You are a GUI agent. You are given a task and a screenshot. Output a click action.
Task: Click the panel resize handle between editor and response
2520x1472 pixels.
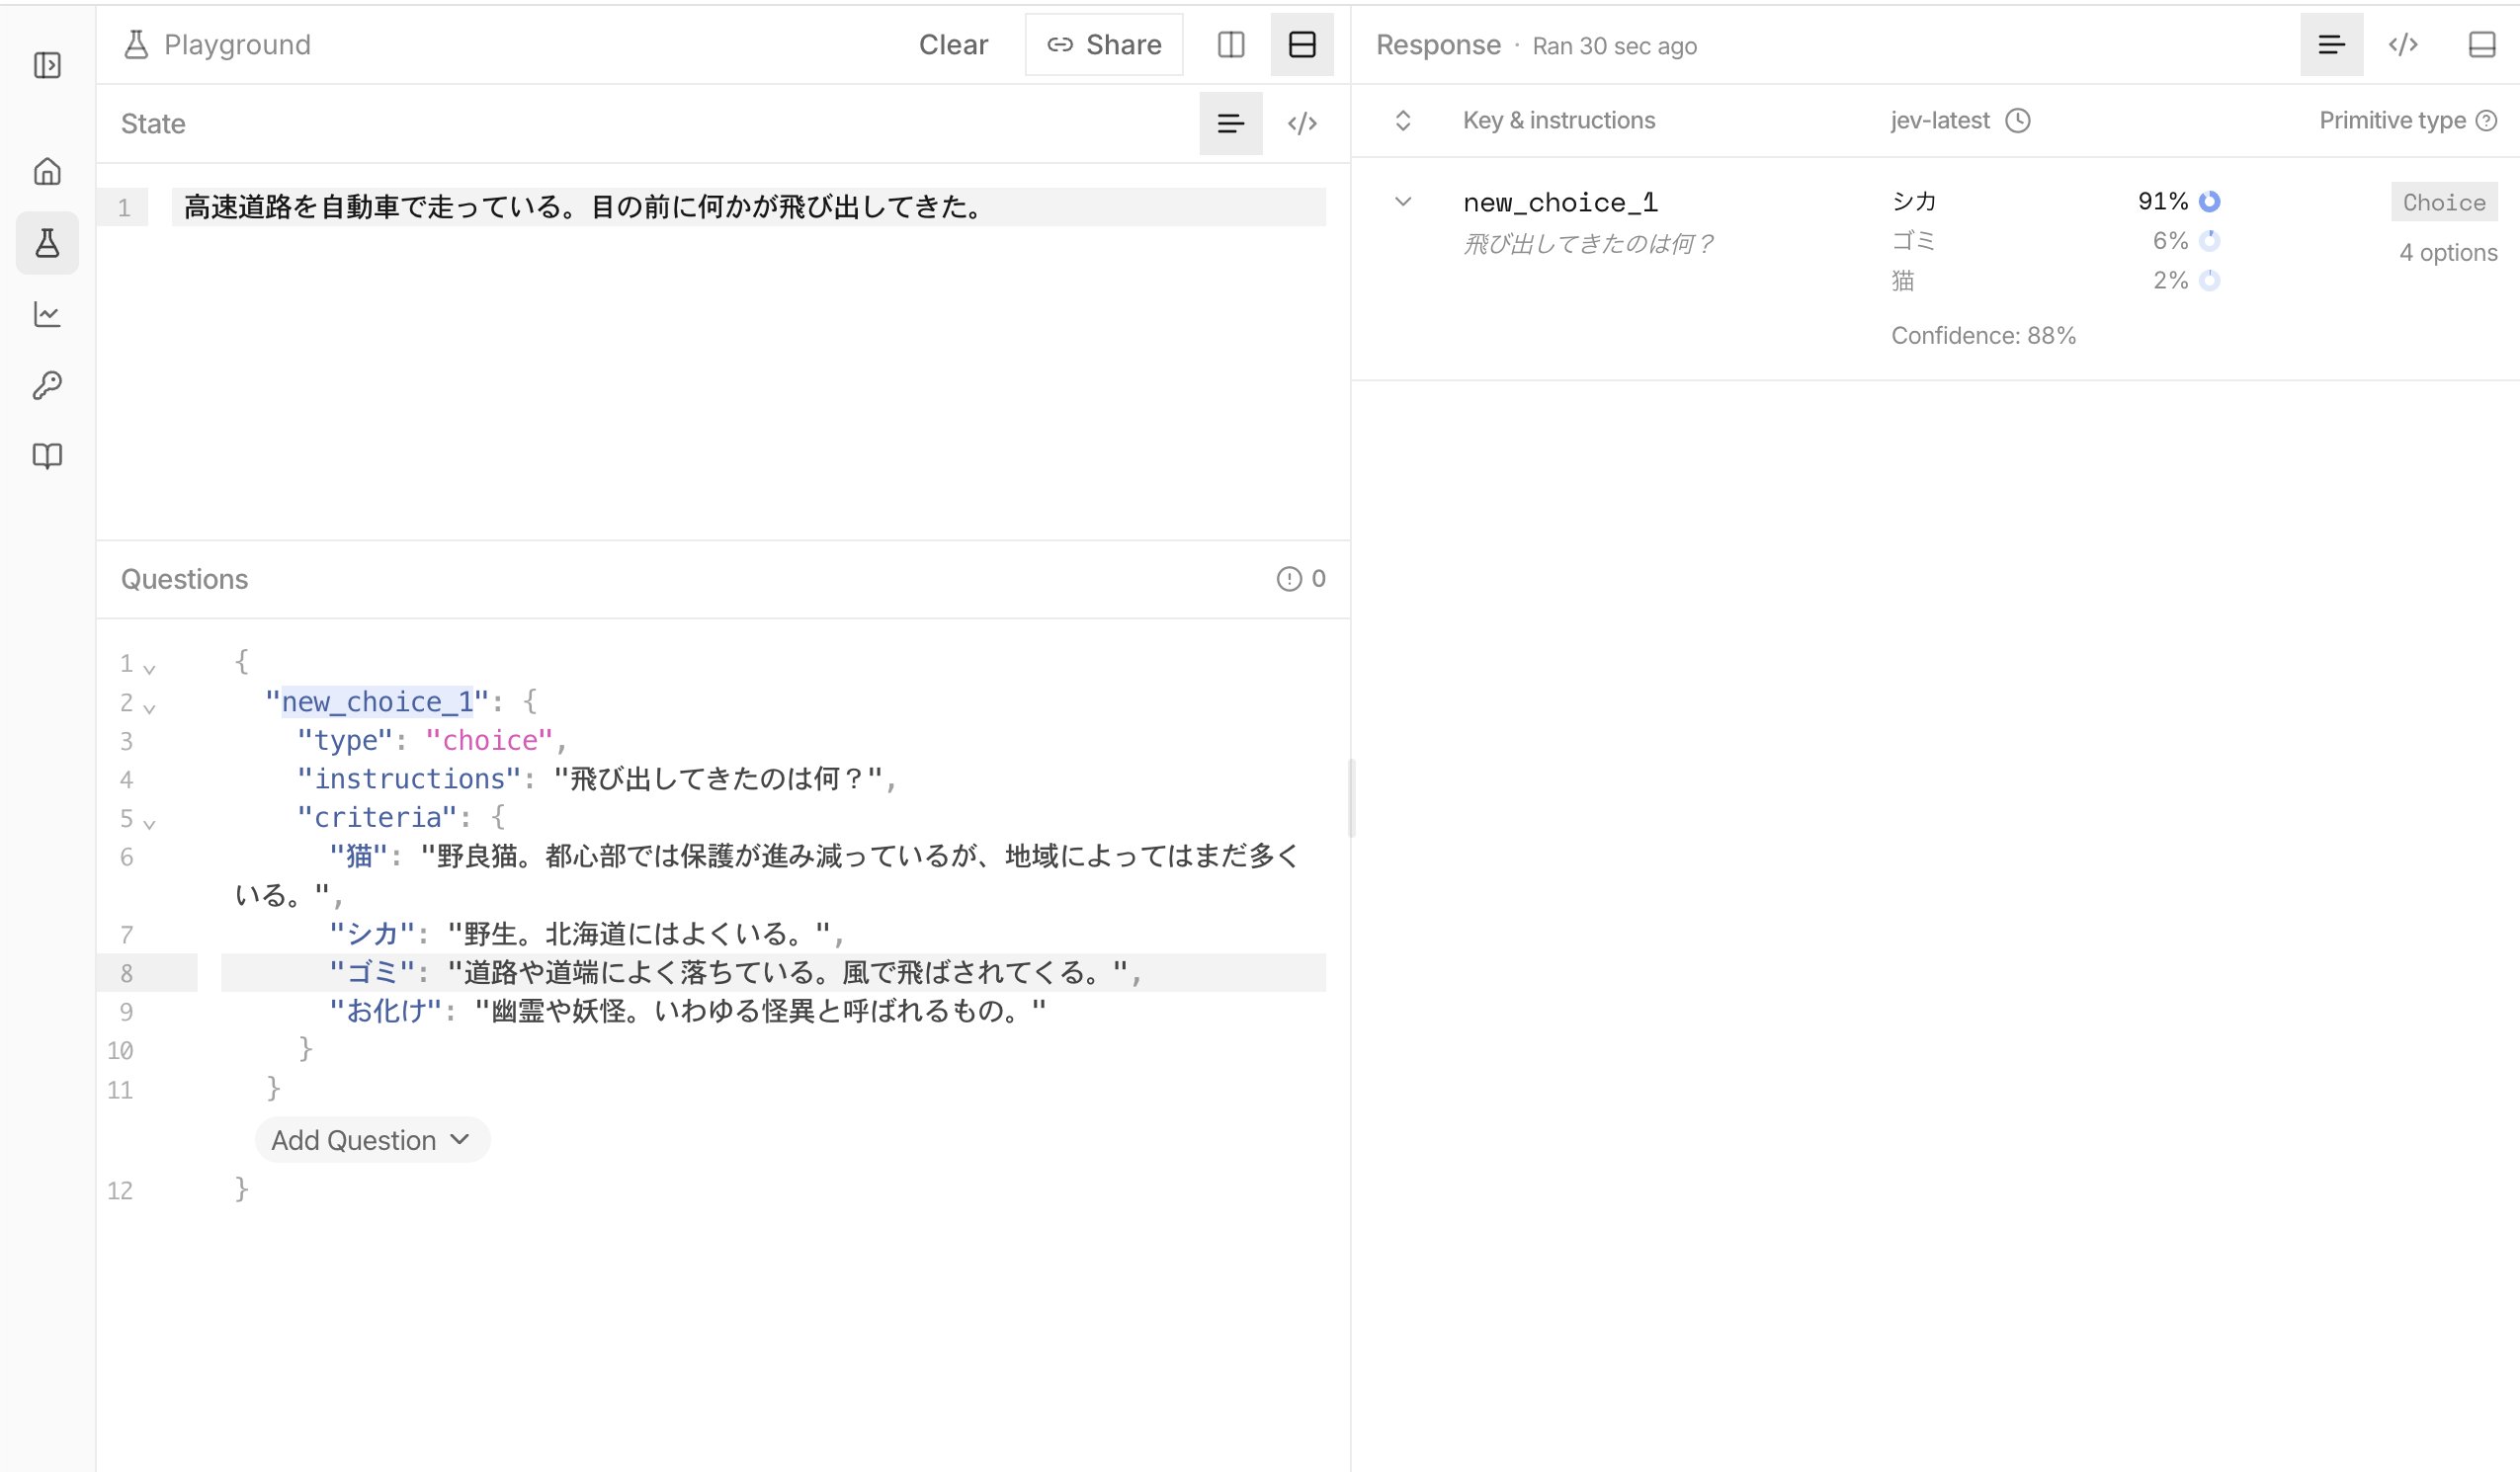coord(1351,798)
